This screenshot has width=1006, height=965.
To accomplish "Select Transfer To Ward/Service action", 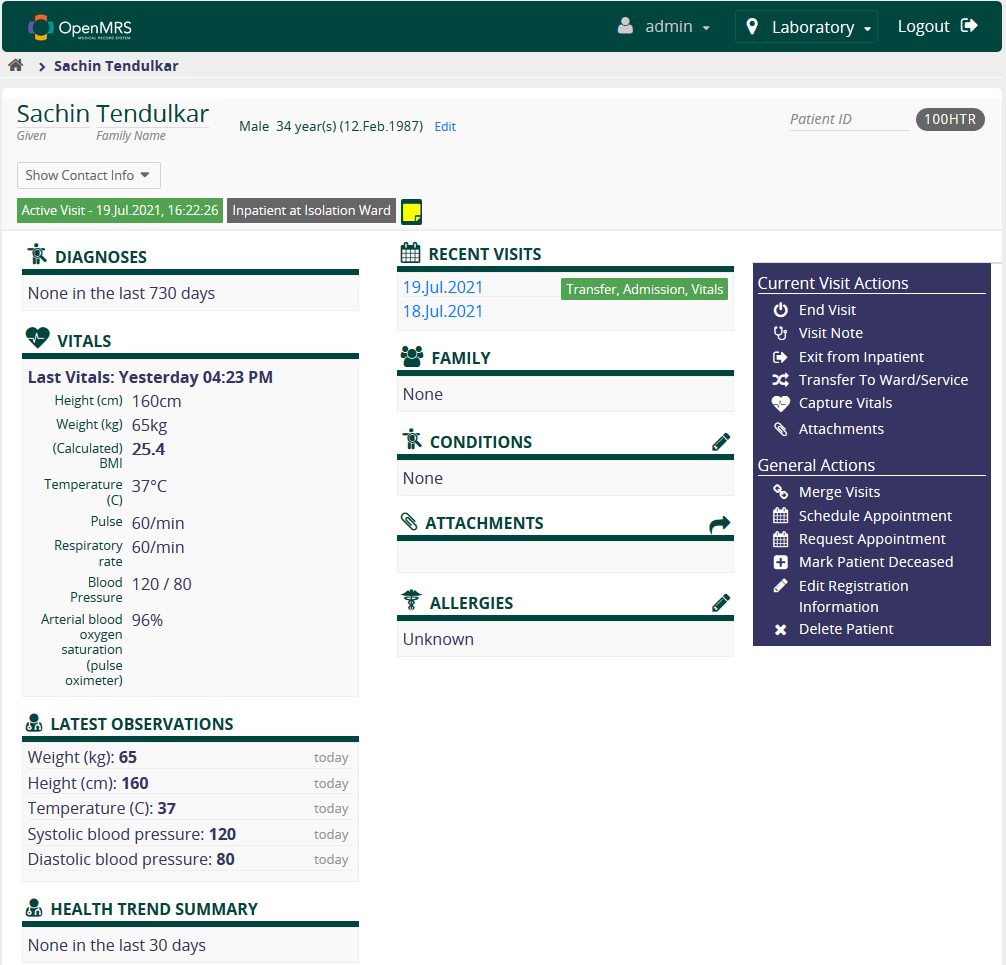I will pos(882,380).
